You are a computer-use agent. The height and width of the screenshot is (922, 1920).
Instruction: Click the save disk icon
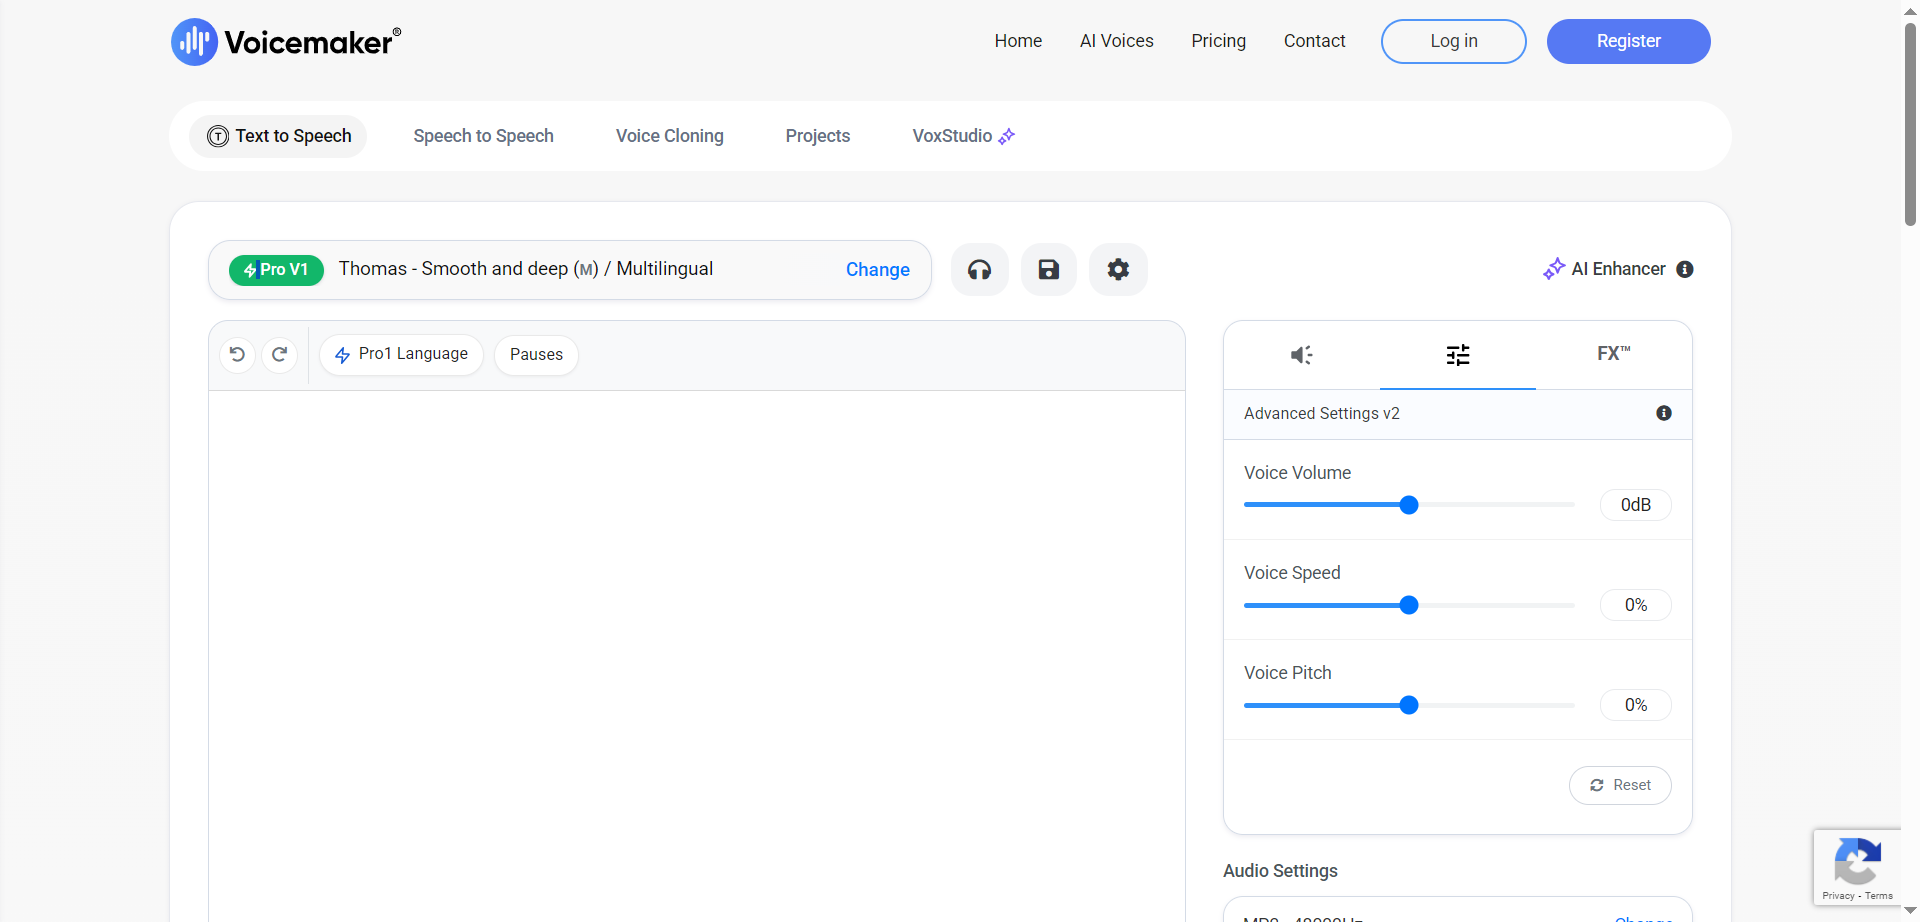(x=1049, y=270)
